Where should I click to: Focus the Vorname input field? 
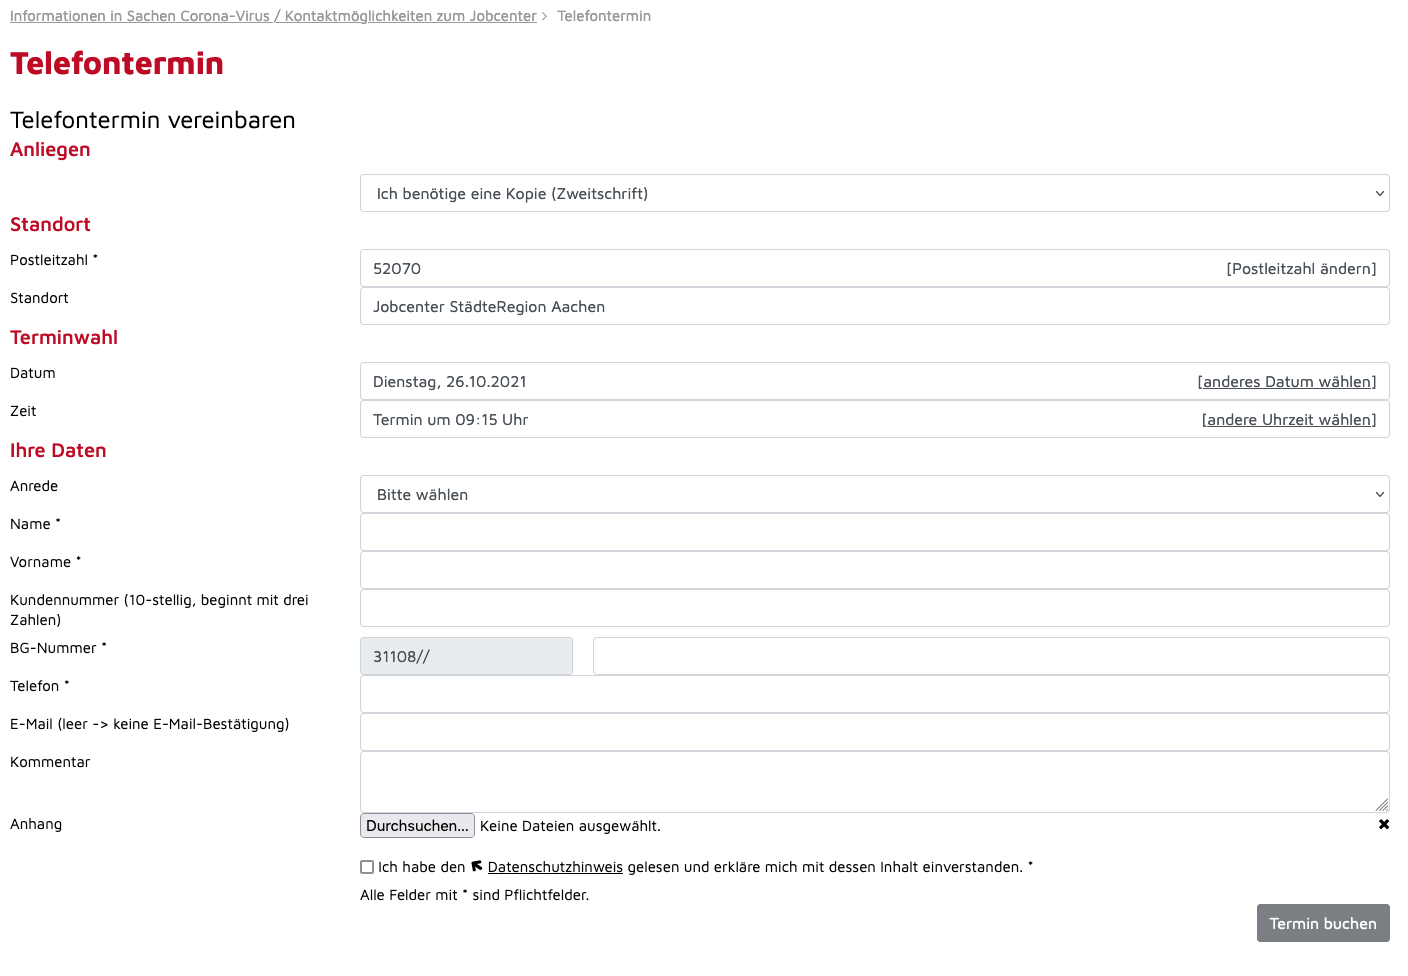pos(874,570)
